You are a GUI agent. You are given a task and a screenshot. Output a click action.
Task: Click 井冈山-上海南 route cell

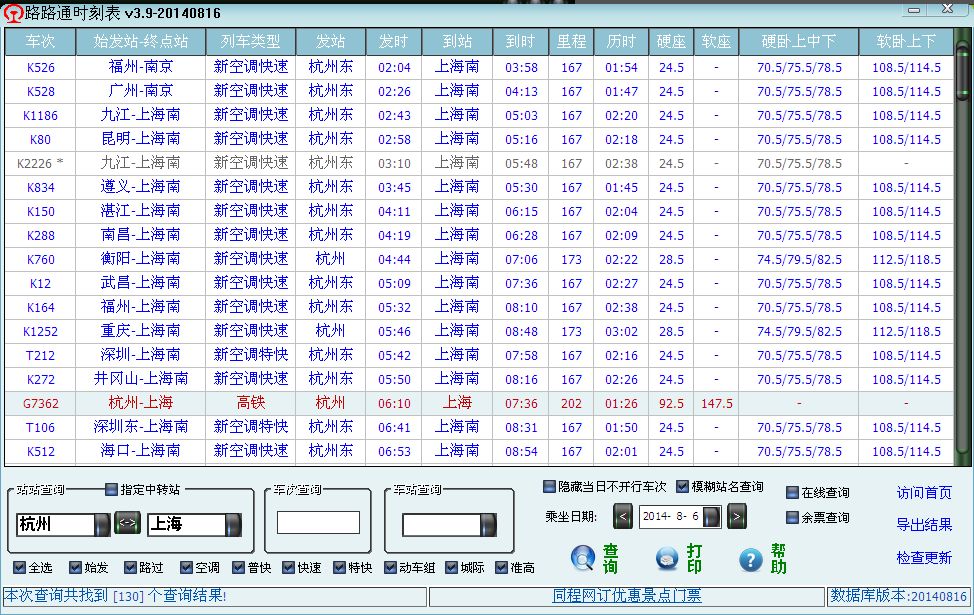pos(141,379)
